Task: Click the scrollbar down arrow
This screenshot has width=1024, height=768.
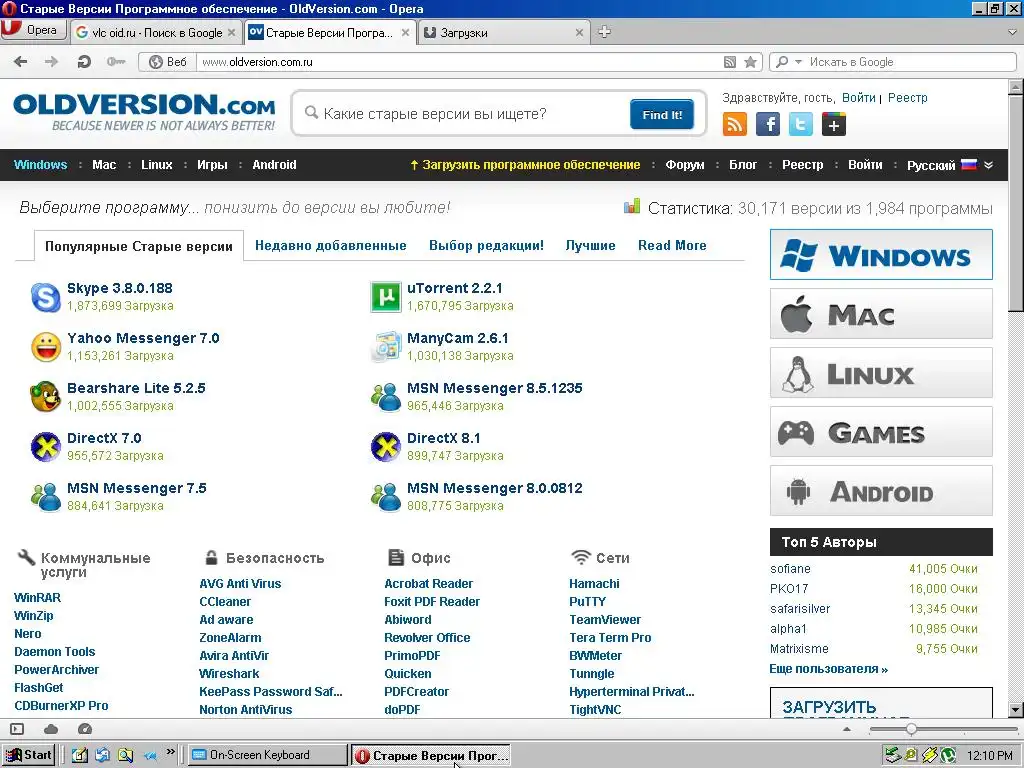Action: point(1016,710)
